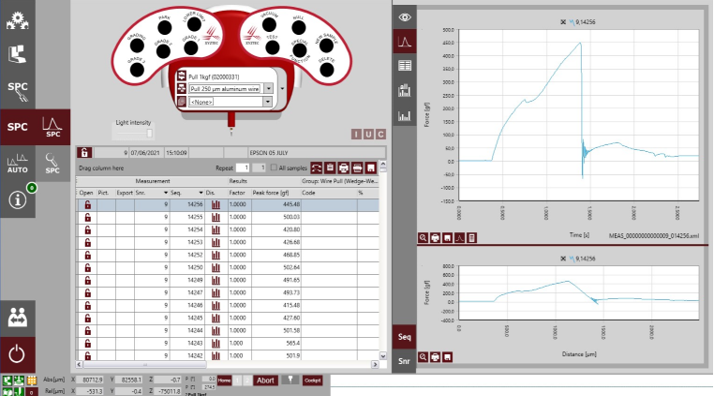
Task: Click the Cockpit button in status bar
Action: tap(312, 381)
